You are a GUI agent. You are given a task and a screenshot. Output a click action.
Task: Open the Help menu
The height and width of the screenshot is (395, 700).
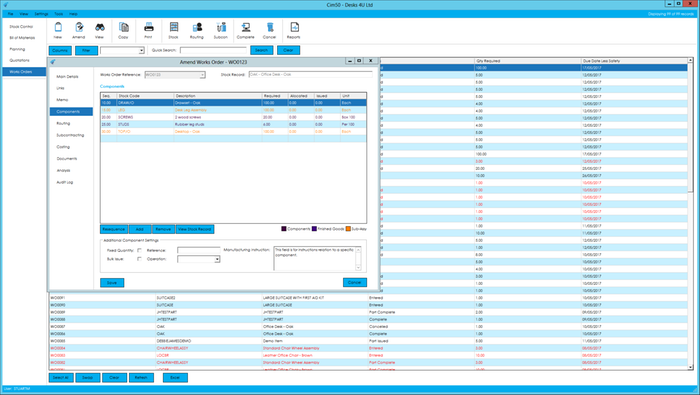(x=73, y=14)
